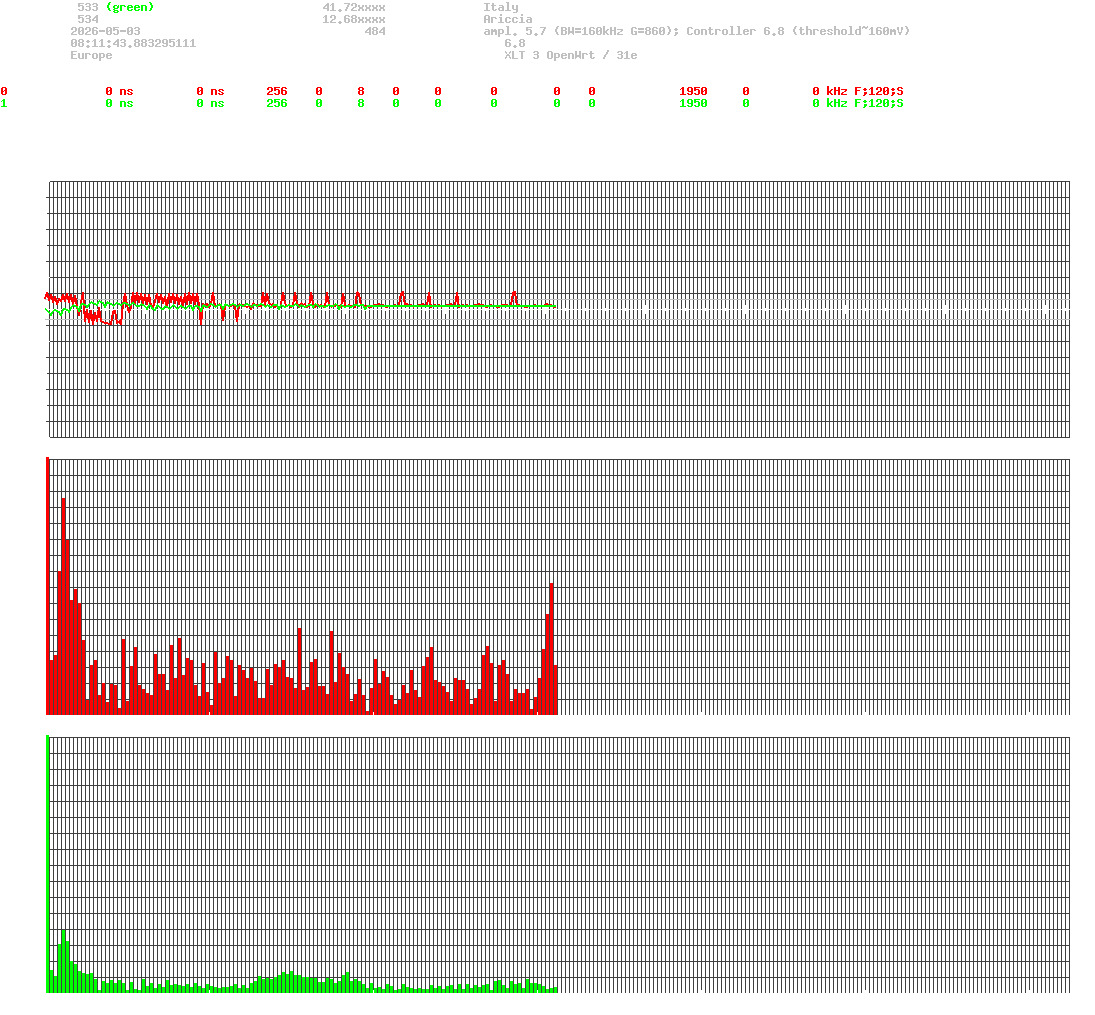Click the red '0 kHz F;120;S' text

[x=858, y=92]
